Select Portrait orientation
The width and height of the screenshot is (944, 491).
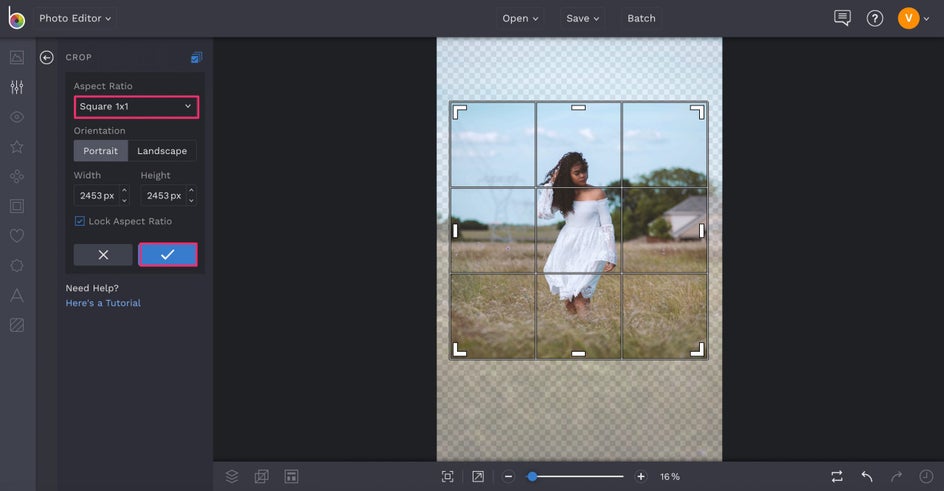pyautogui.click(x=100, y=151)
